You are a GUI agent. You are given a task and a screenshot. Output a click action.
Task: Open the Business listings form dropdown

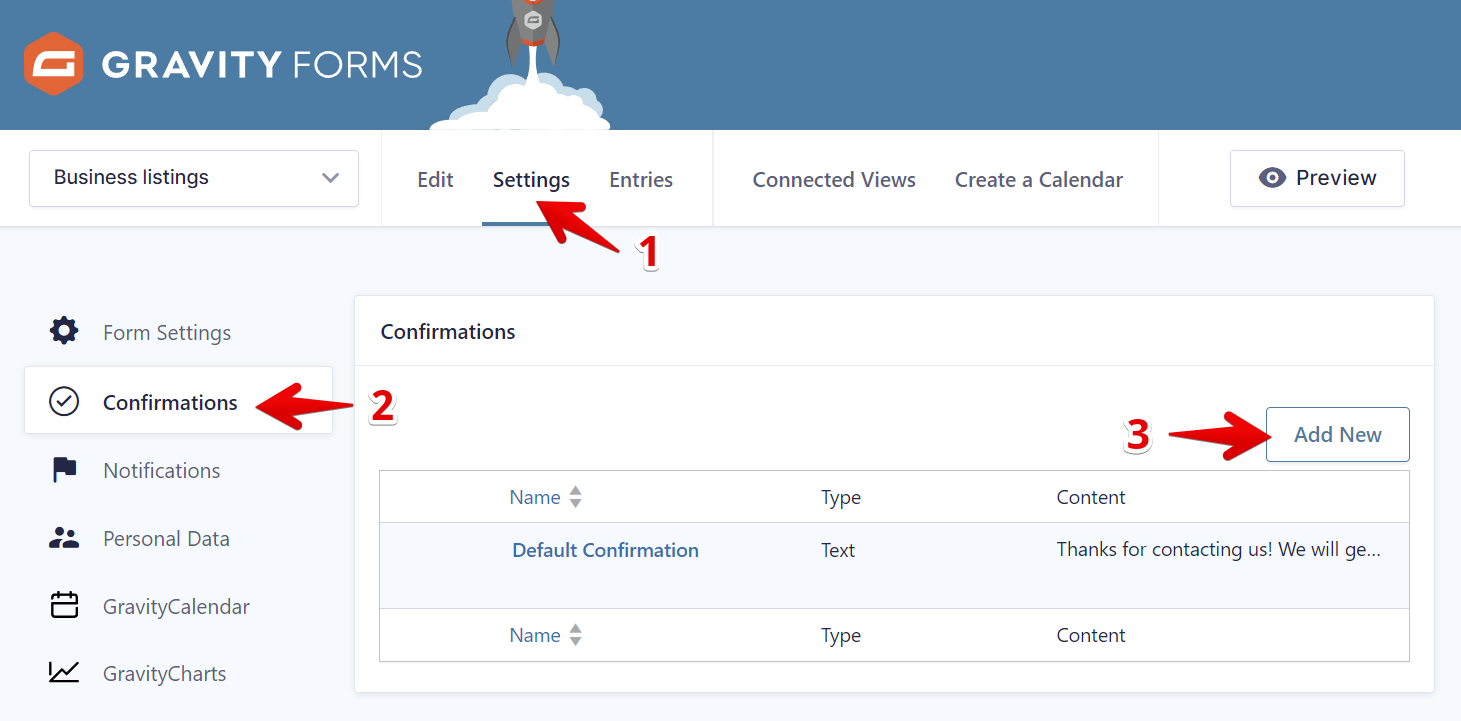click(x=194, y=178)
